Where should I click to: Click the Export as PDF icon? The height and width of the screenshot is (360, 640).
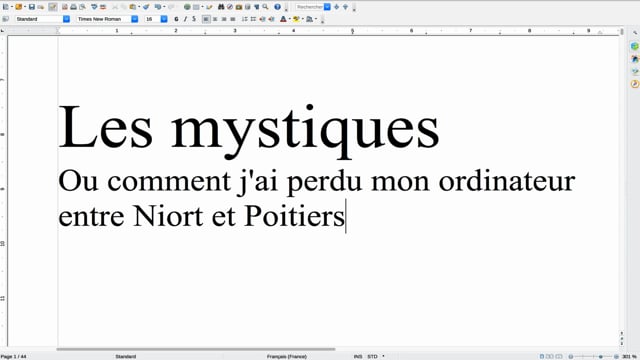[64, 7]
